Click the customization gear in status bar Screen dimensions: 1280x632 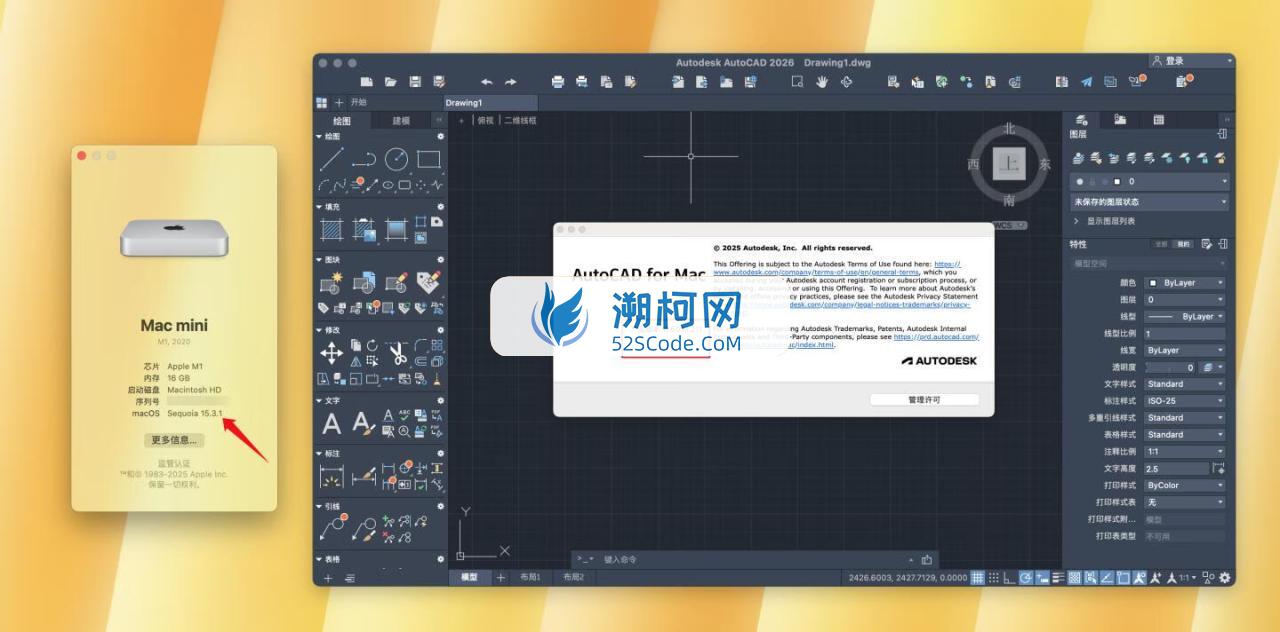tap(1225, 578)
